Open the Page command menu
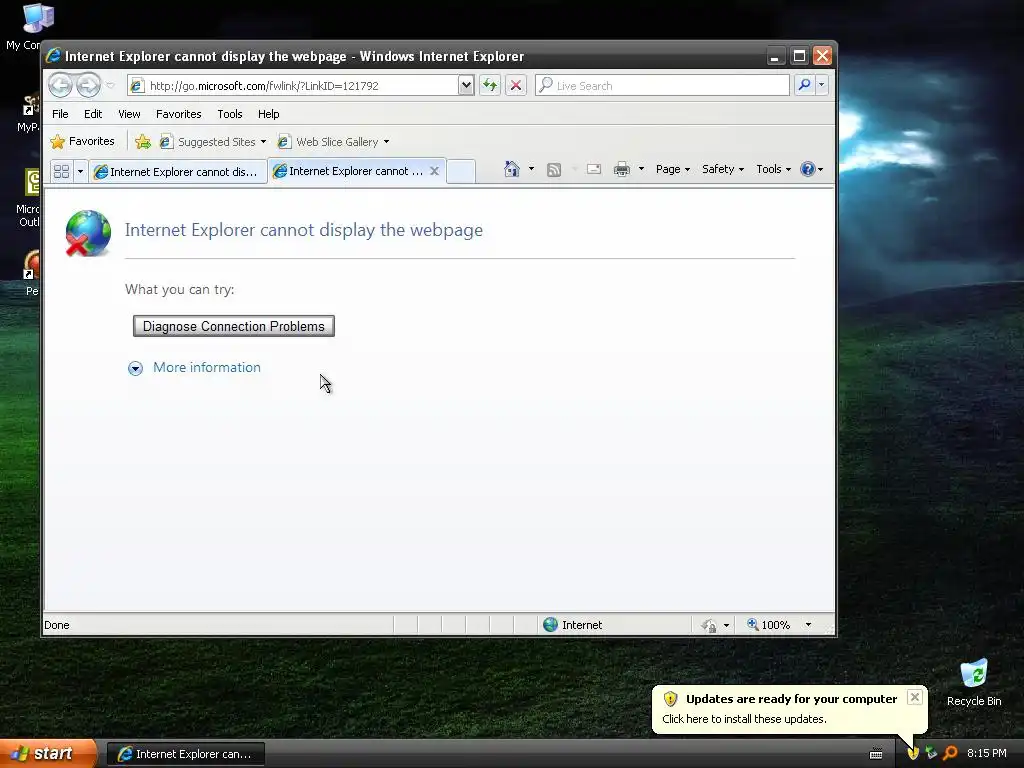Image resolution: width=1024 pixels, height=768 pixels. pos(673,169)
